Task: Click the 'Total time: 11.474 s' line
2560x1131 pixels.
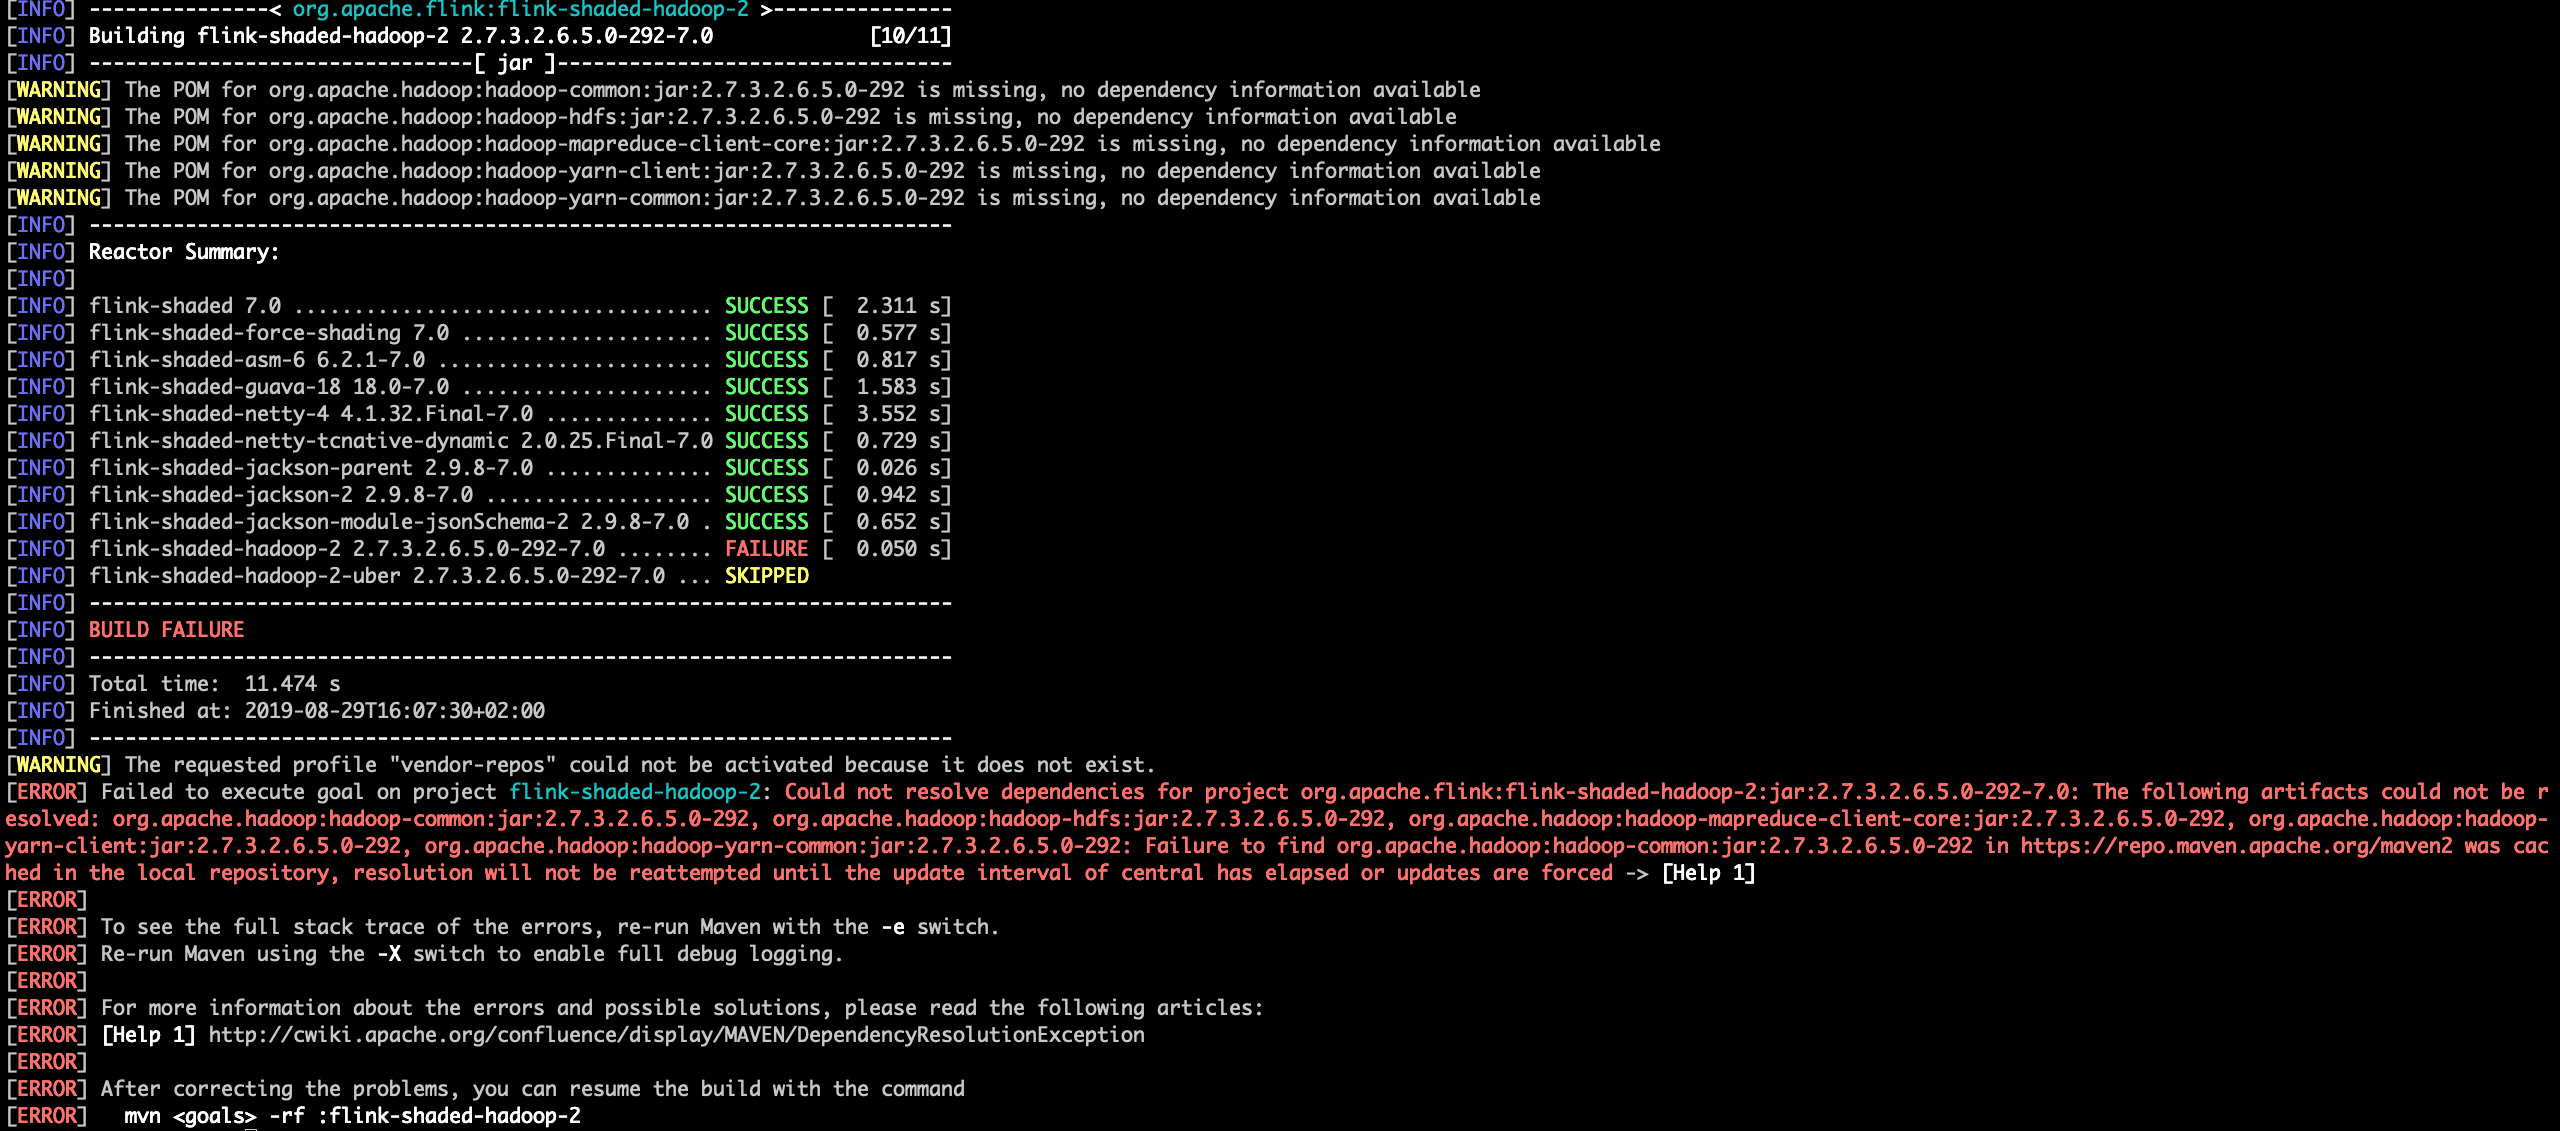Action: [x=214, y=684]
